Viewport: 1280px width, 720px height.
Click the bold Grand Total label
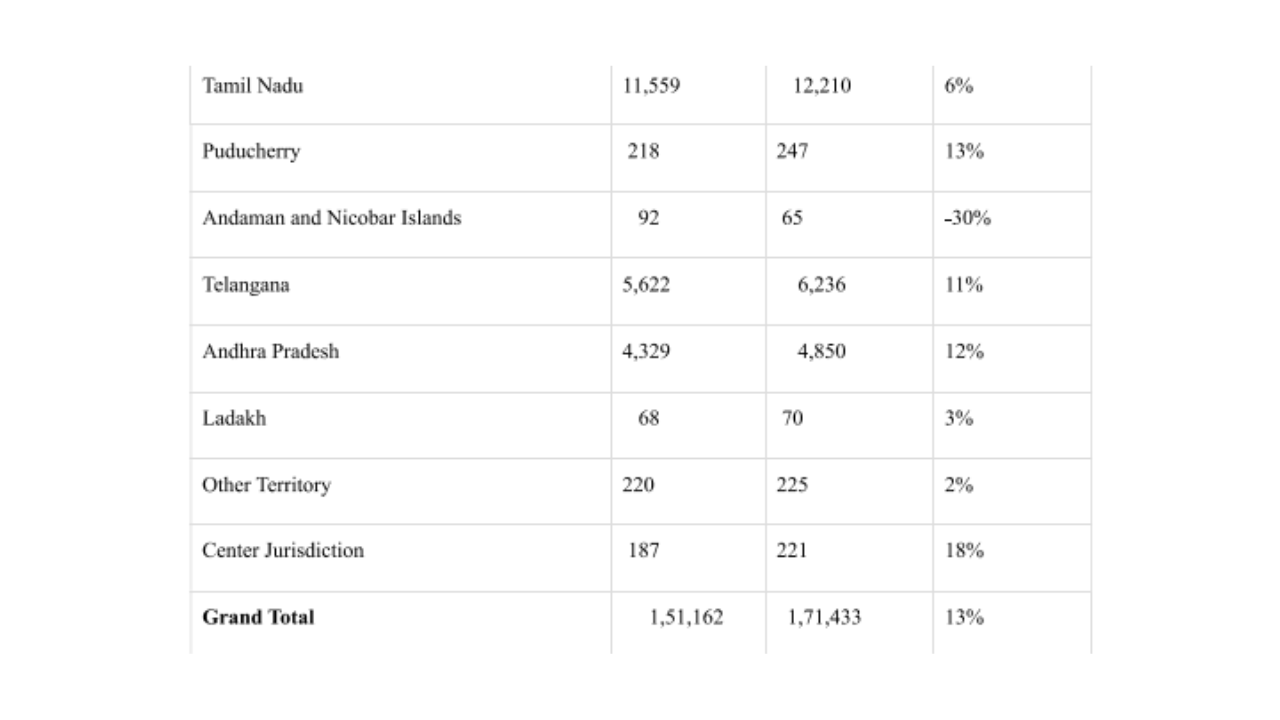258,617
